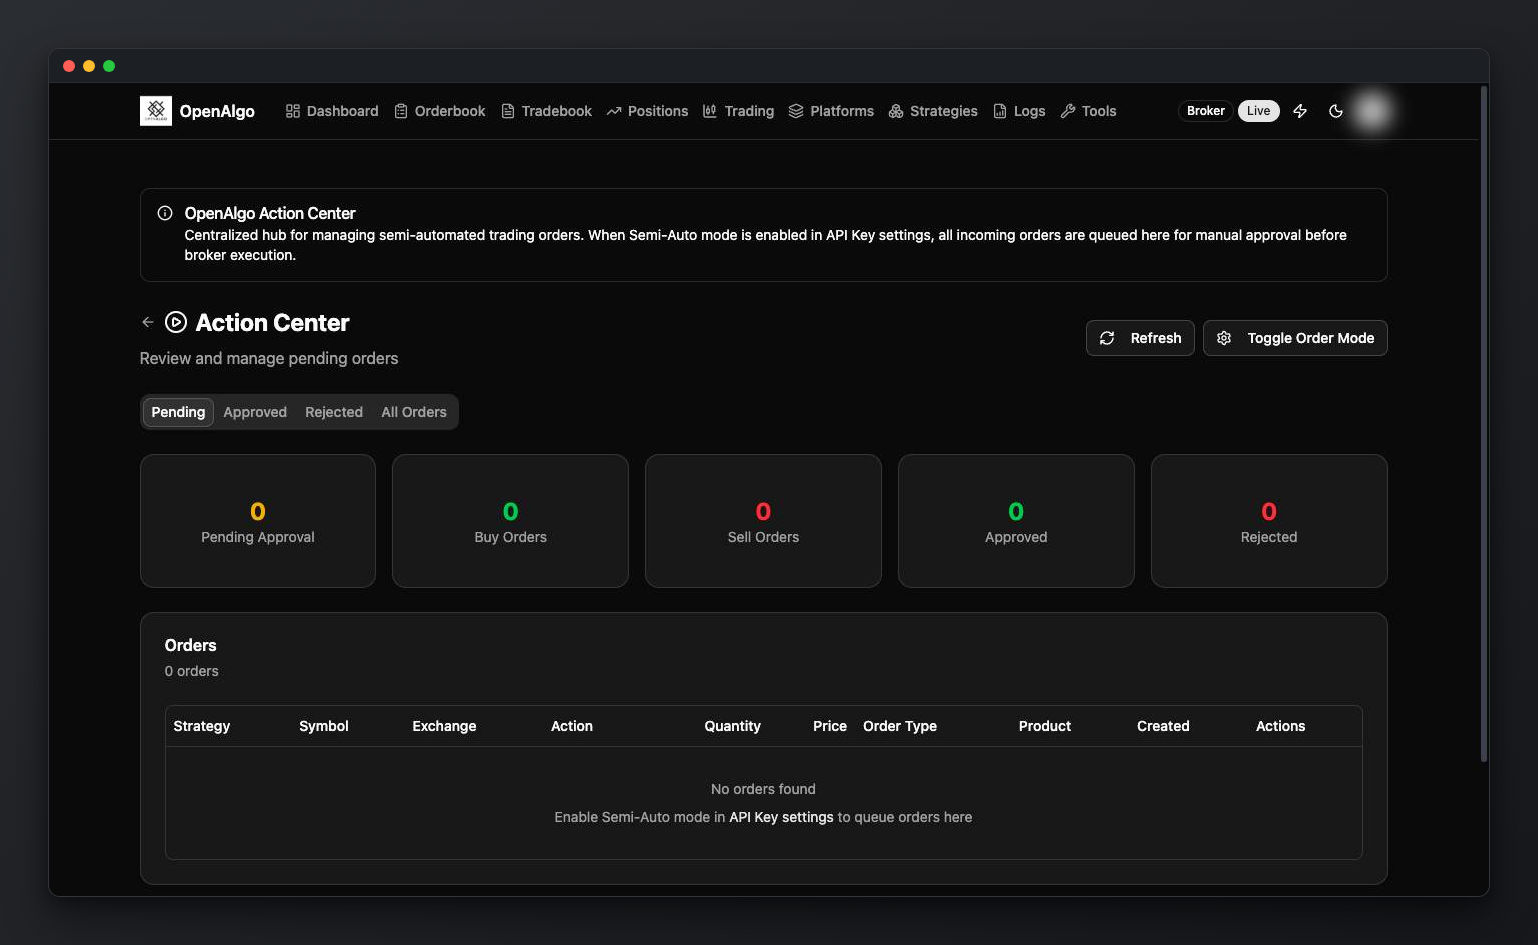Show the All Orders tab

[x=414, y=412]
